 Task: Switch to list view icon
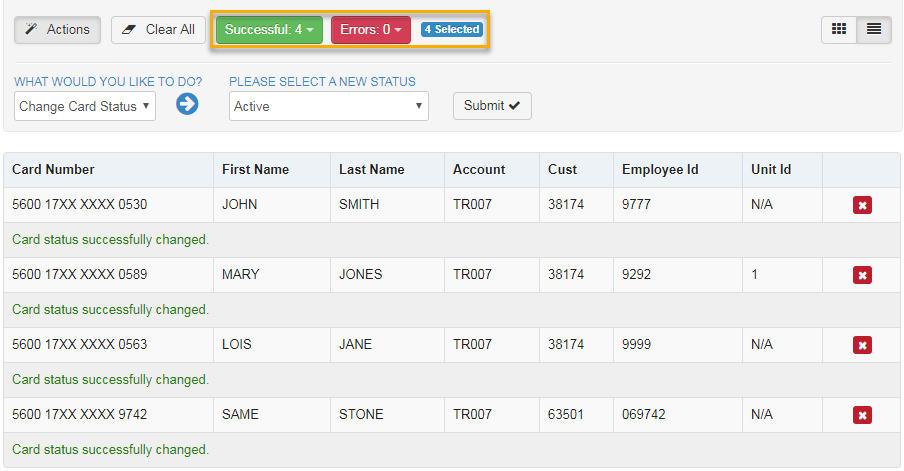pos(874,29)
